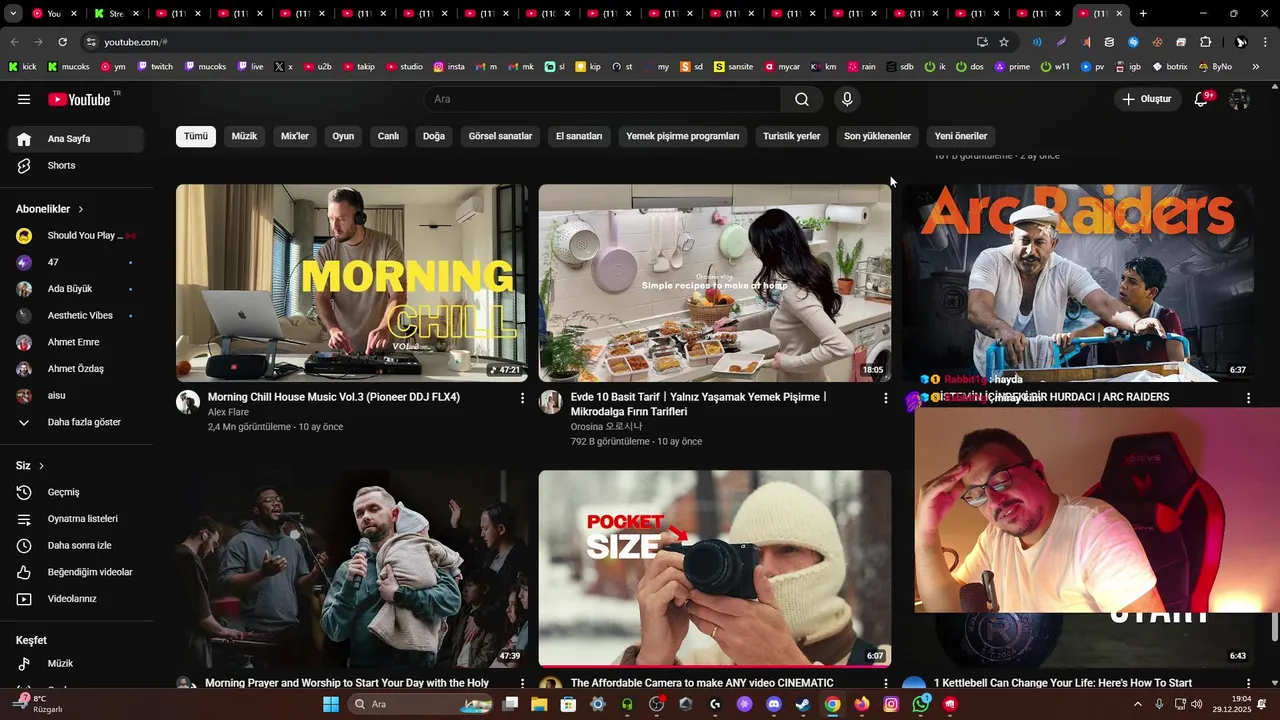Open a new Chrome tab
1280x720 pixels.
coord(1143,14)
